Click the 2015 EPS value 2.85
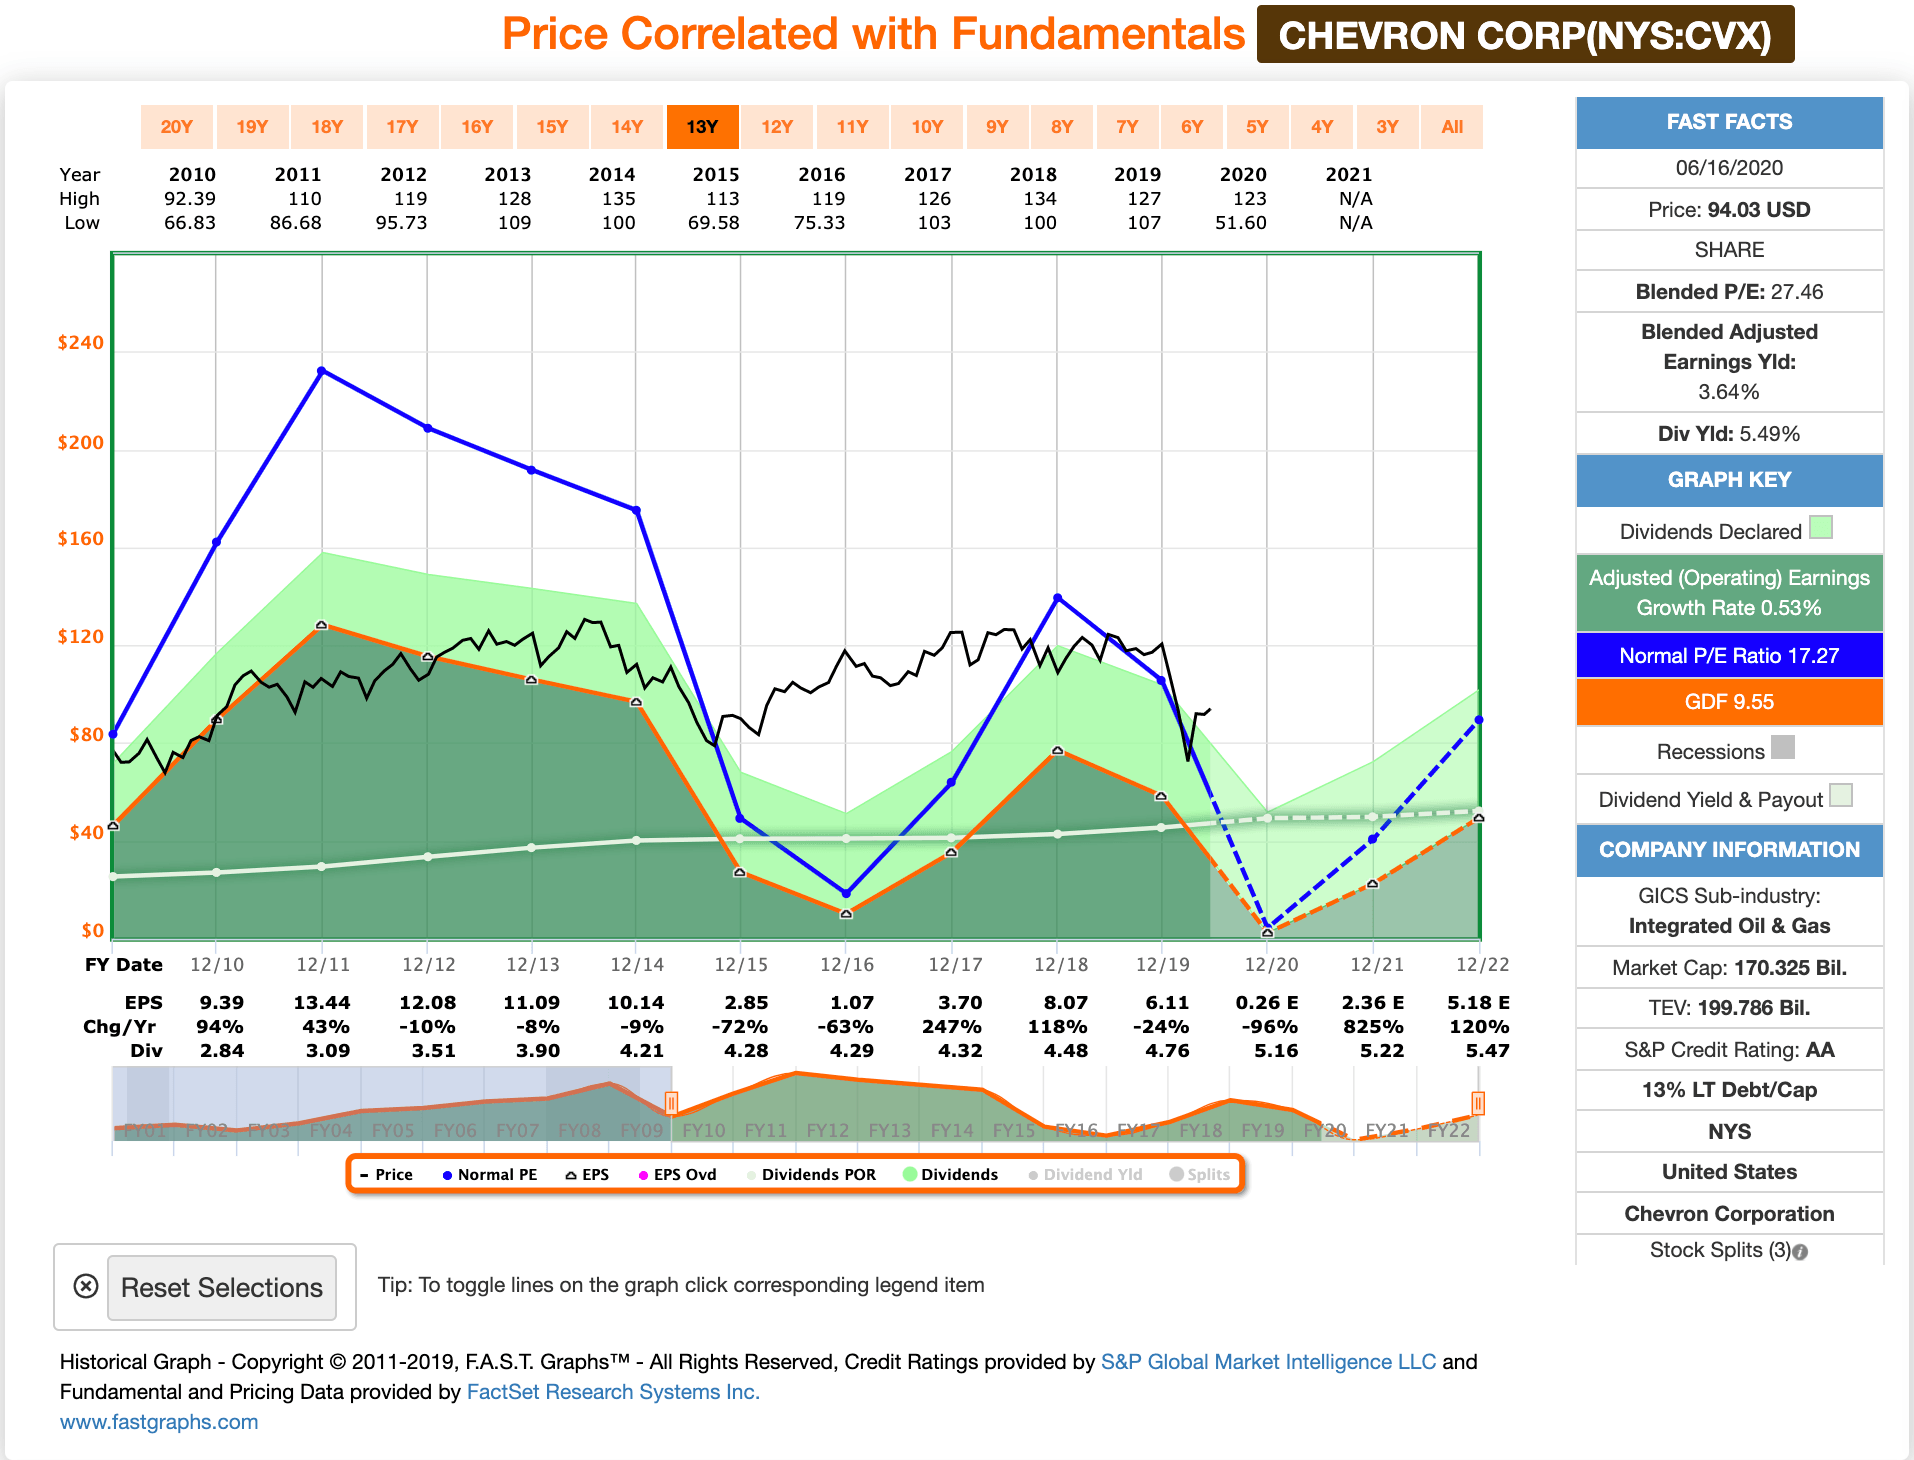The height and width of the screenshot is (1460, 1914). click(746, 1002)
